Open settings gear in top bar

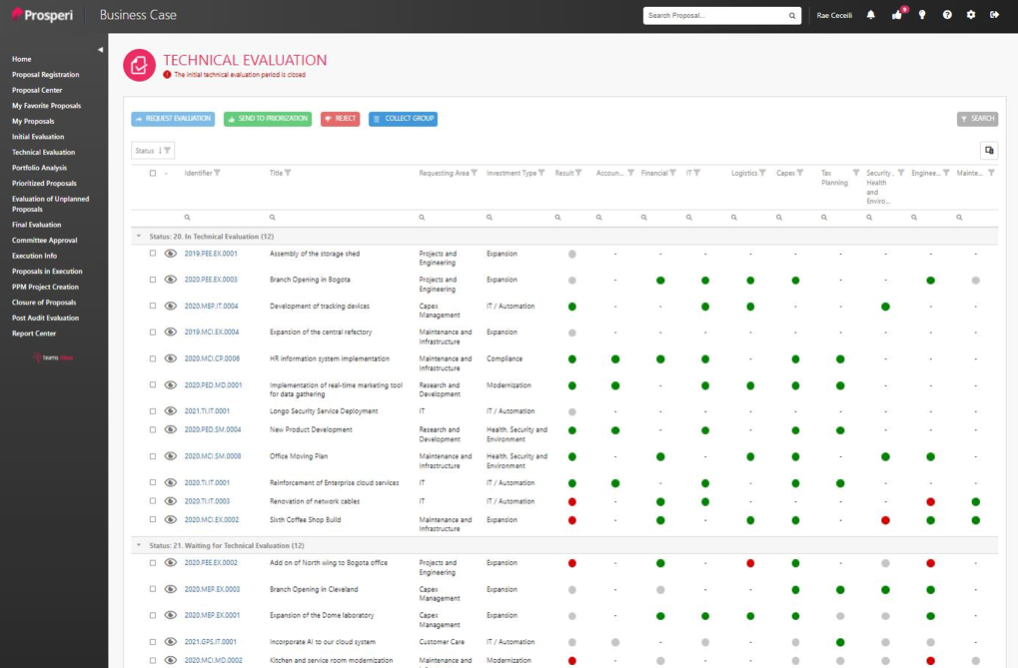point(971,15)
